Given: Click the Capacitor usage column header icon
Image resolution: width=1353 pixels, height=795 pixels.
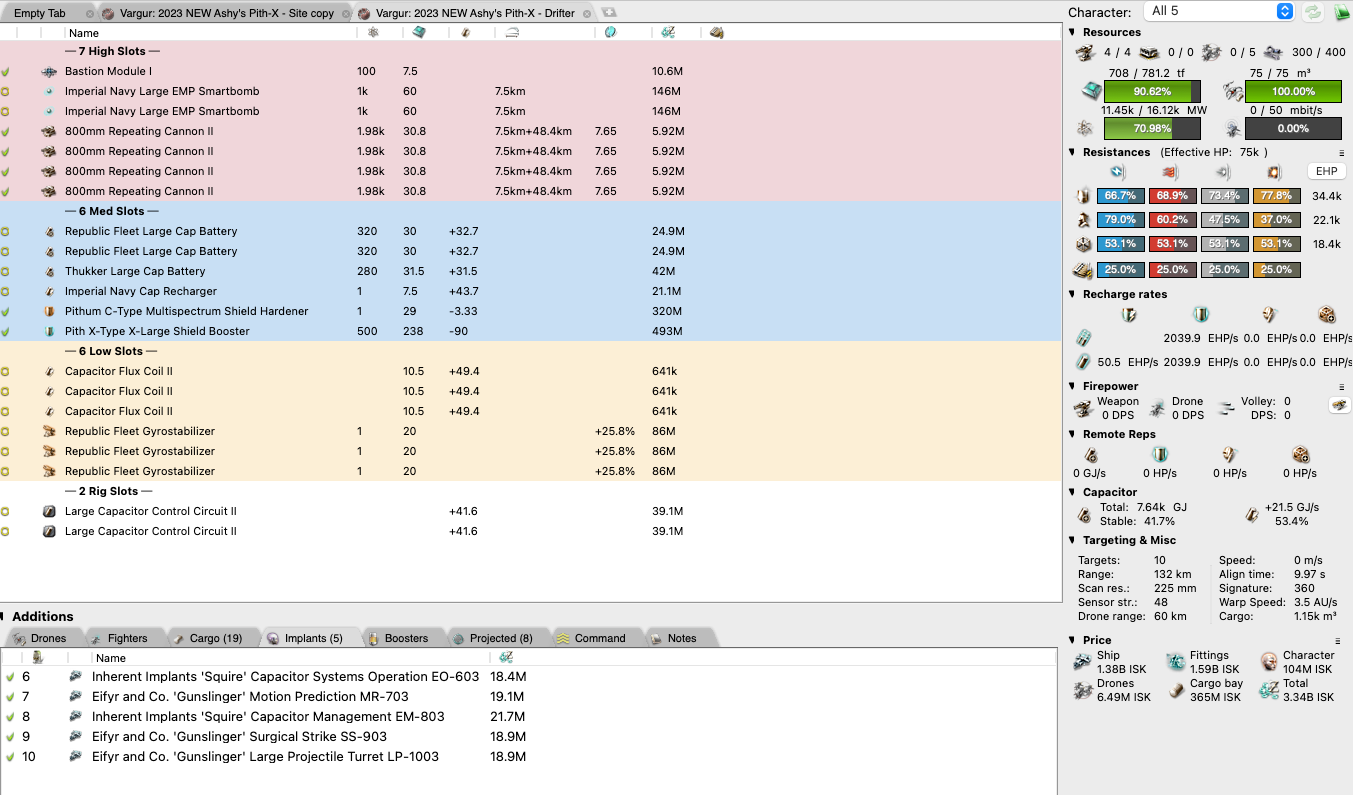Looking at the screenshot, I should tap(465, 33).
